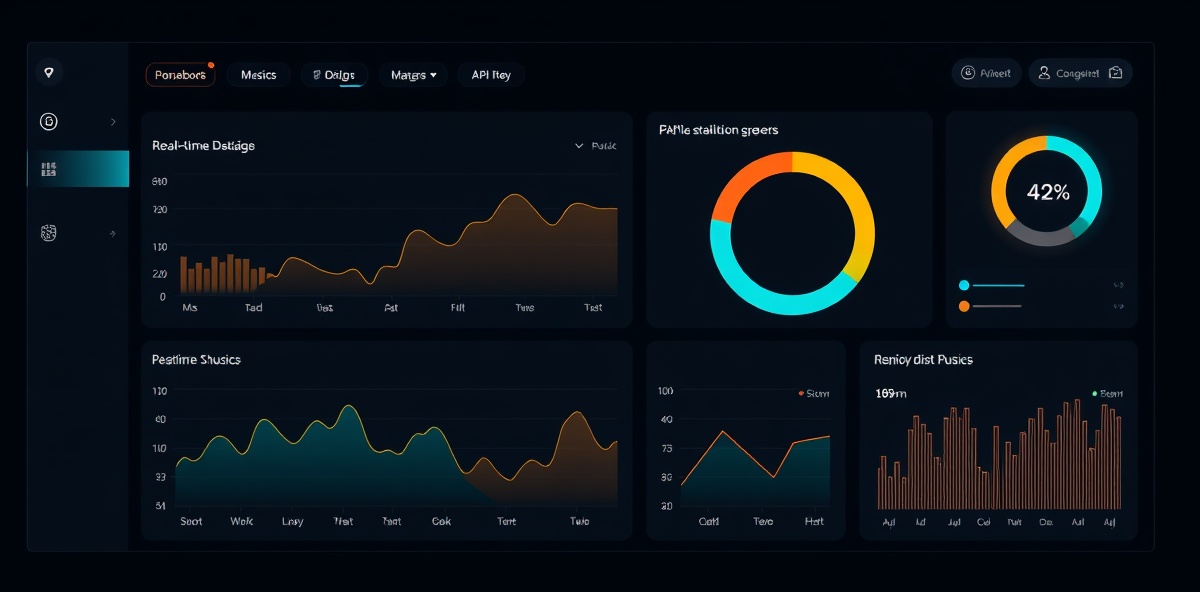Image resolution: width=1200 pixels, height=592 pixels.
Task: Click the puzzle icon at sidebar bottom
Action: [48, 232]
